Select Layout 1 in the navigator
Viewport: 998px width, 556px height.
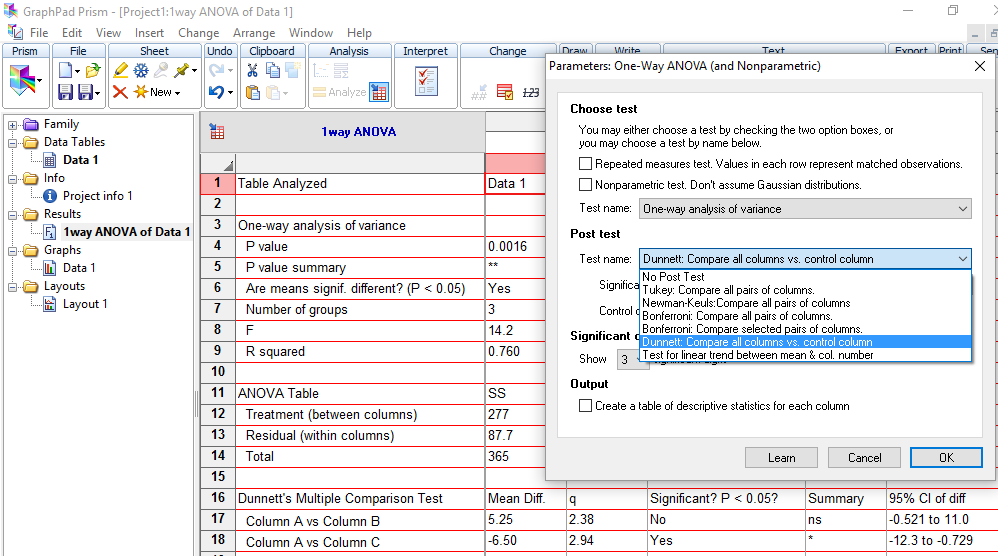pos(85,304)
